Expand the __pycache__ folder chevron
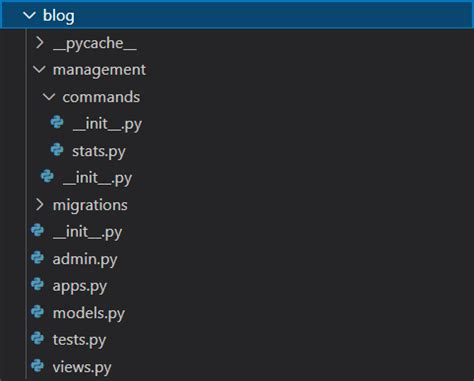474x381 pixels. 40,43
